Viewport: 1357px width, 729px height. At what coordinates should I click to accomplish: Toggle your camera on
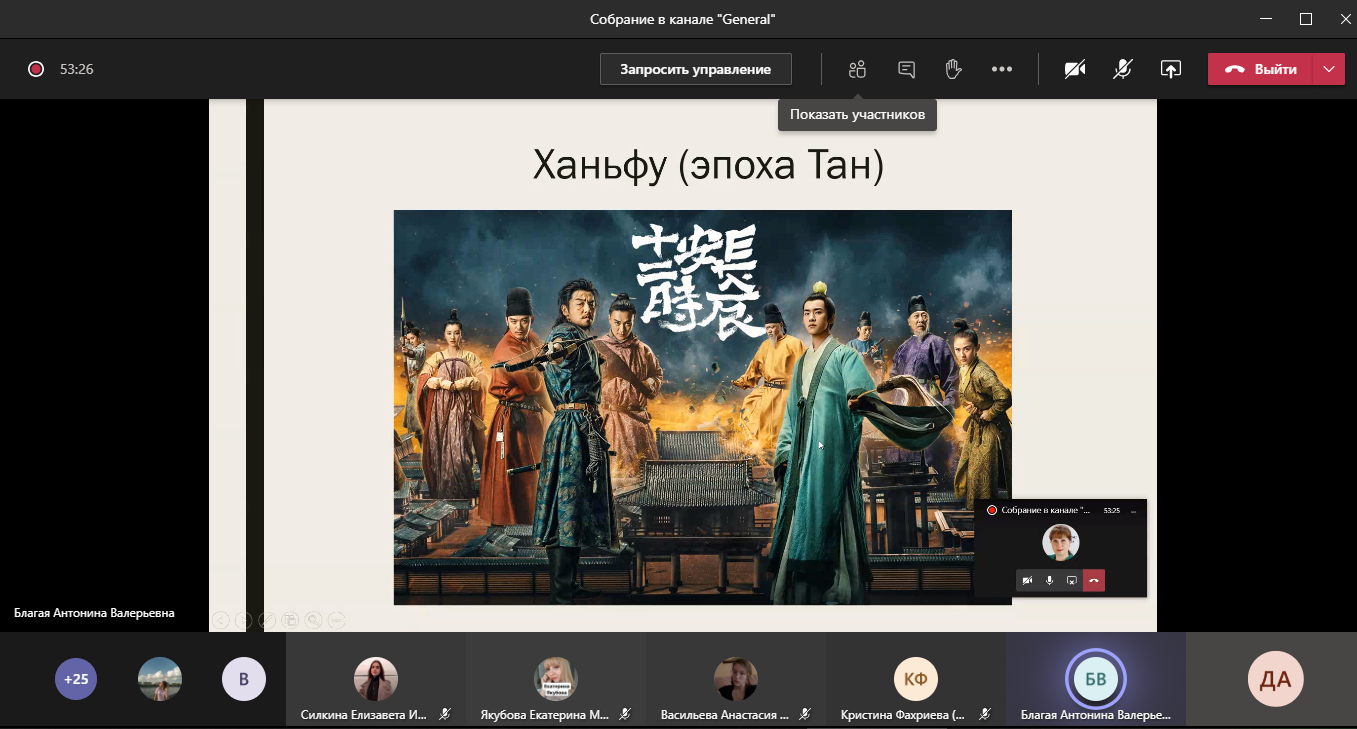[1075, 69]
